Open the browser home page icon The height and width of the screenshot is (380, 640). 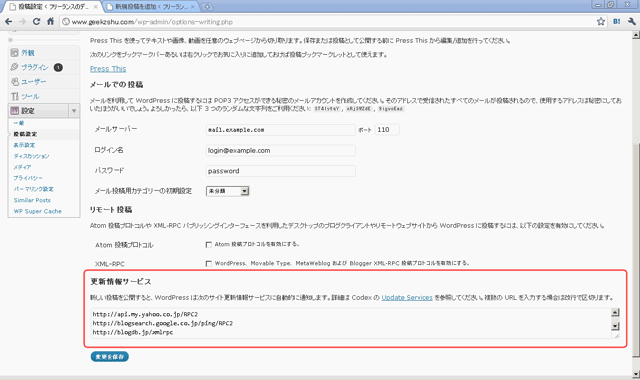[50, 22]
